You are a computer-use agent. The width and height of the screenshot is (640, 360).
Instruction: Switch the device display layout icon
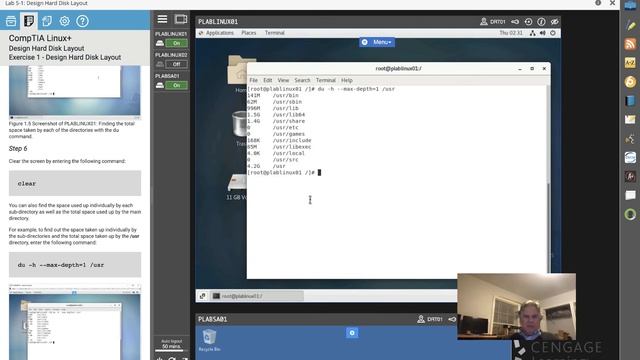click(x=181, y=19)
